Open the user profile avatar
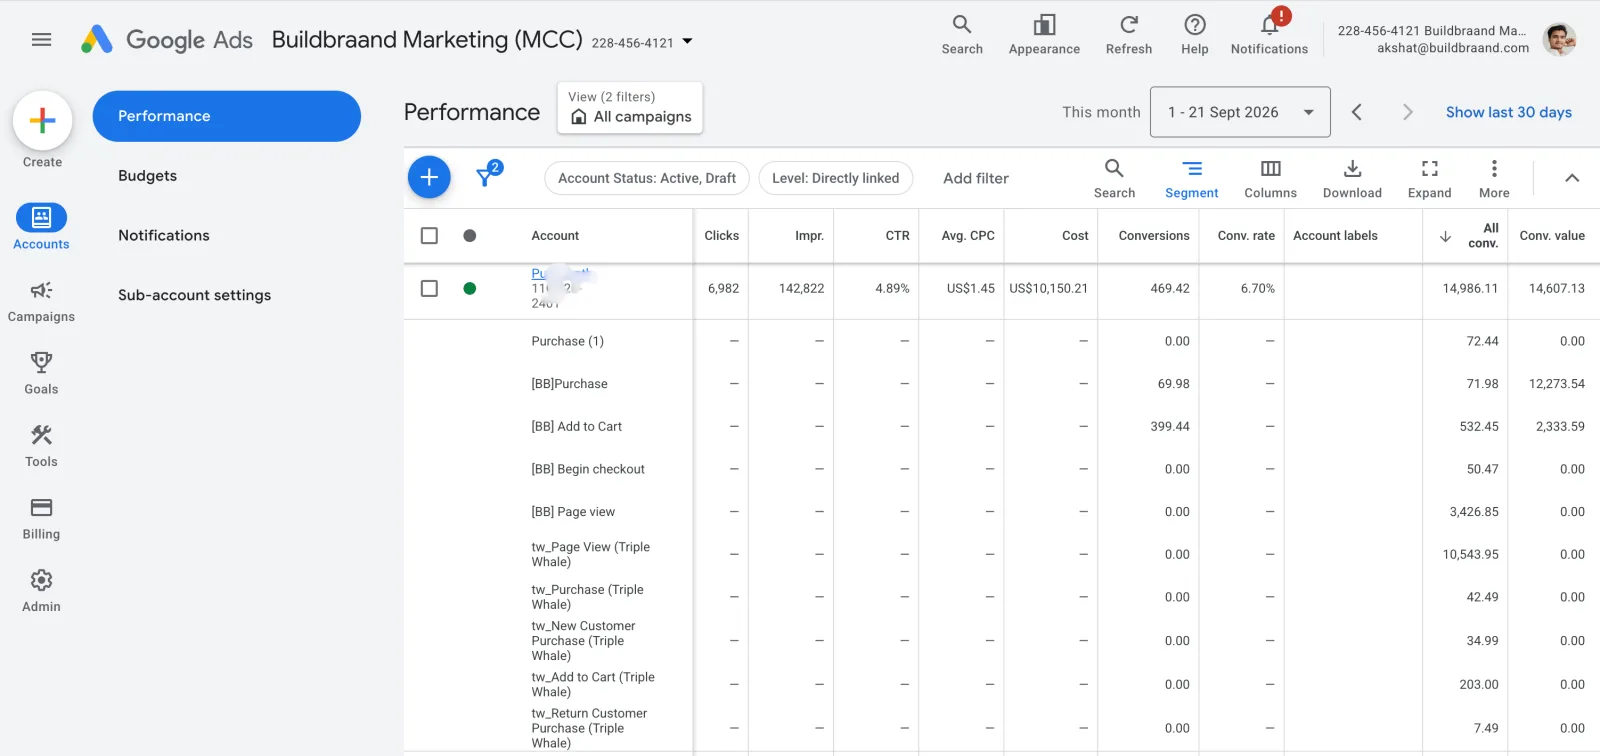The height and width of the screenshot is (756, 1600). pyautogui.click(x=1559, y=39)
